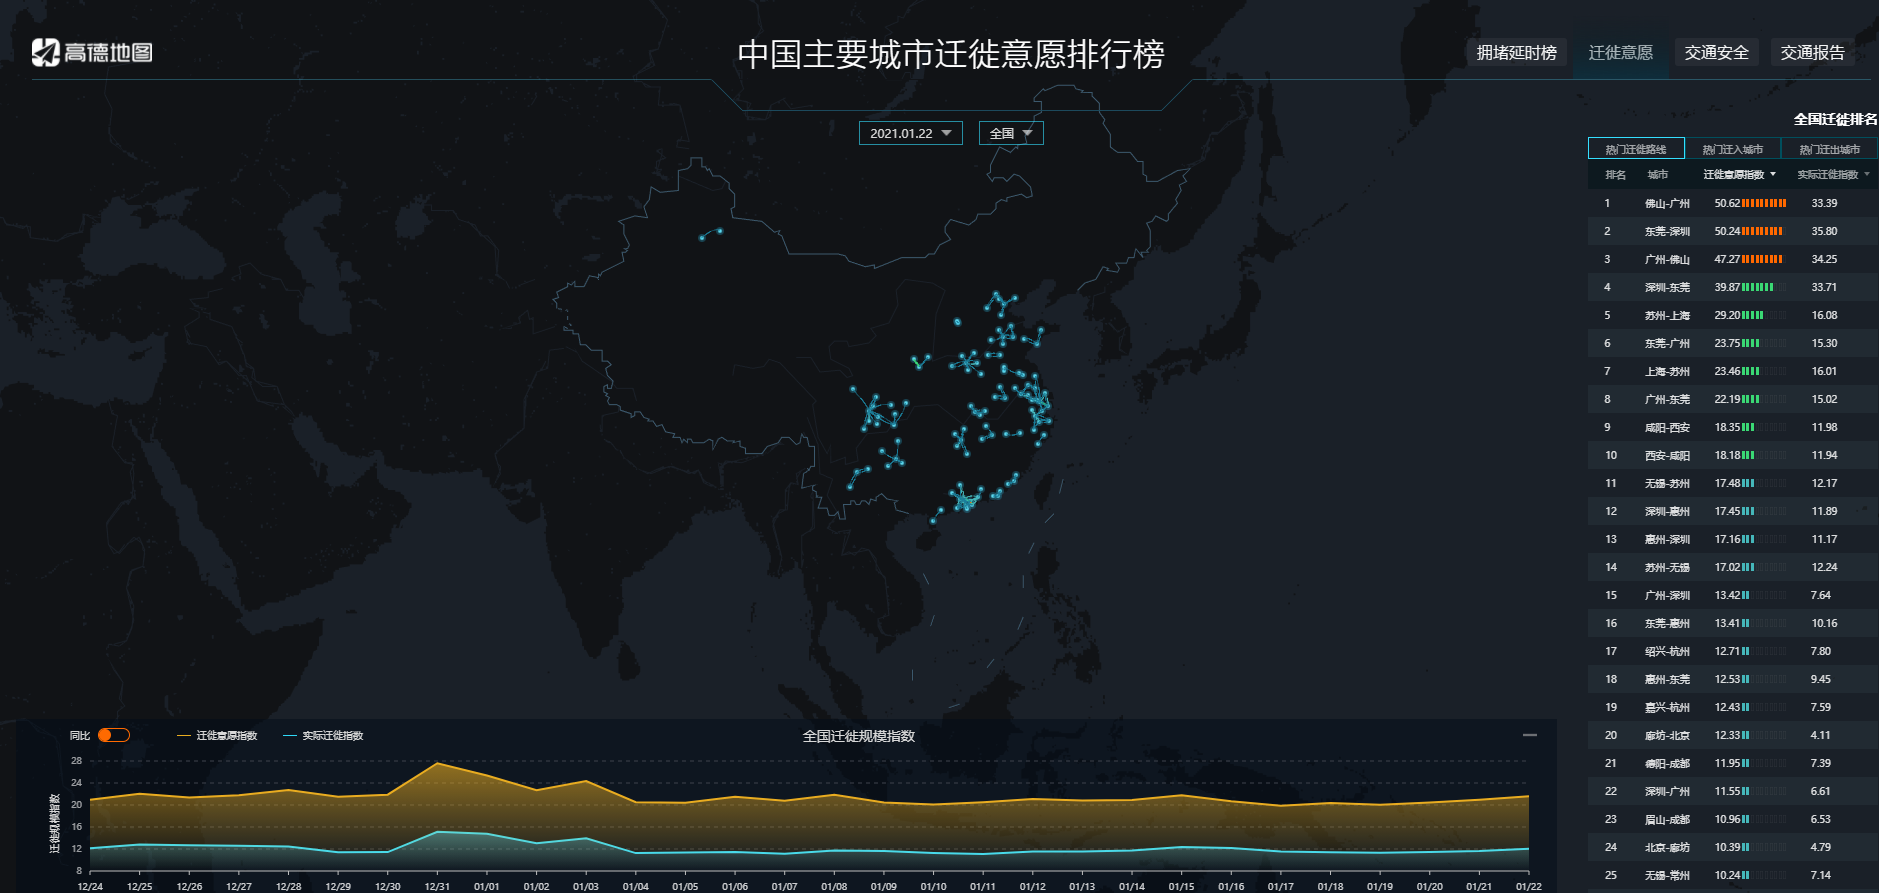Click index value 39.87 green bar
The image size is (1879, 893).
(x=1758, y=287)
